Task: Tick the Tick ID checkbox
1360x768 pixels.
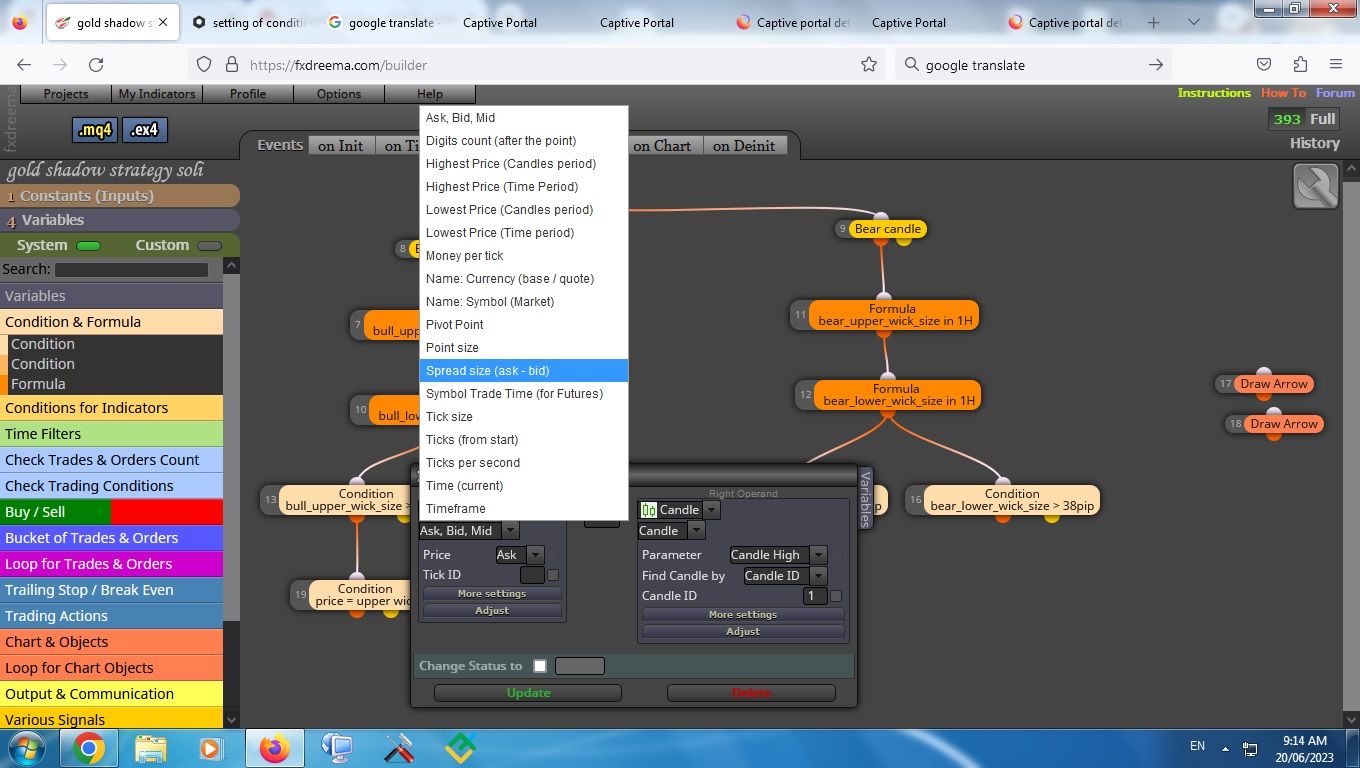Action: coord(553,575)
